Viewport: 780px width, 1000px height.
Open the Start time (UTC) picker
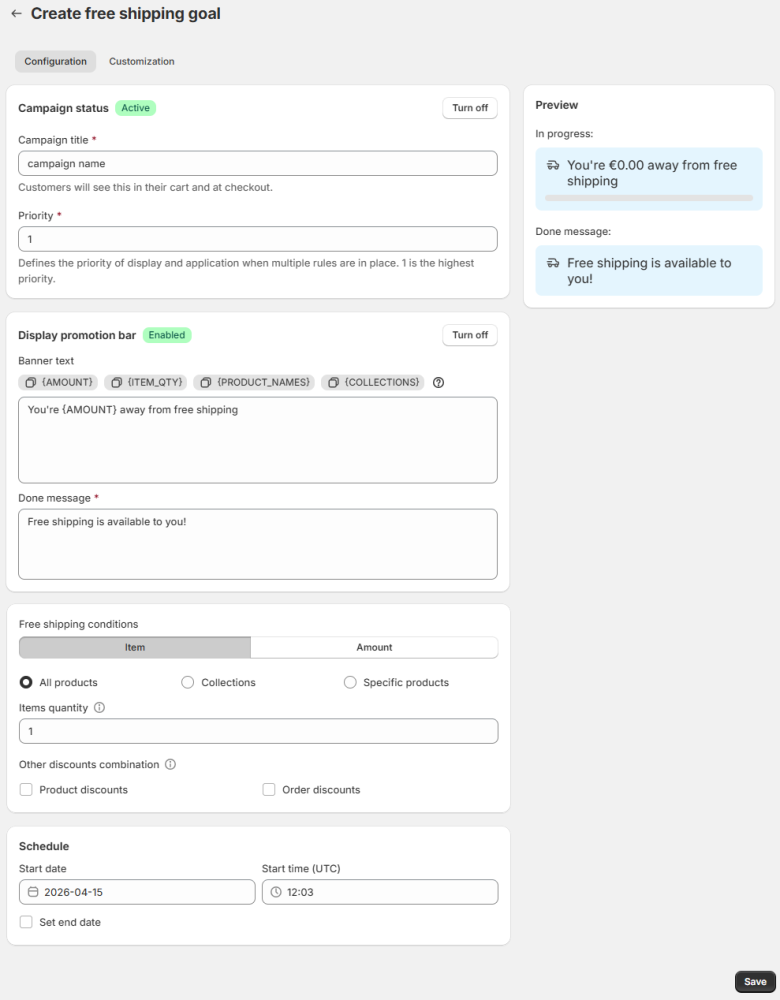coord(379,892)
